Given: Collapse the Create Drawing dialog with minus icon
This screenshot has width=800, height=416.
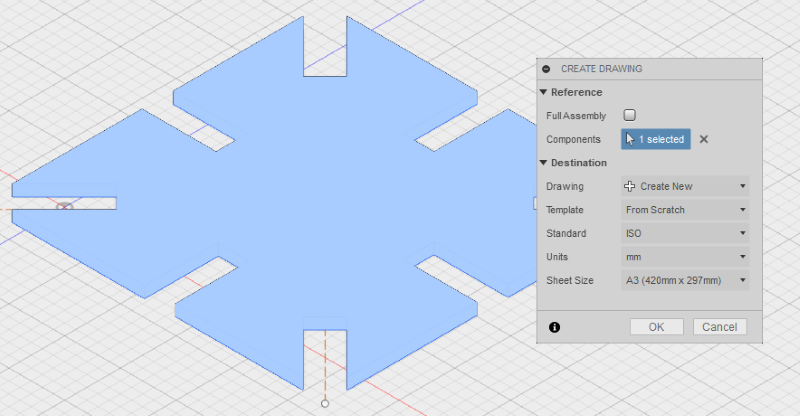Looking at the screenshot, I should [546, 69].
